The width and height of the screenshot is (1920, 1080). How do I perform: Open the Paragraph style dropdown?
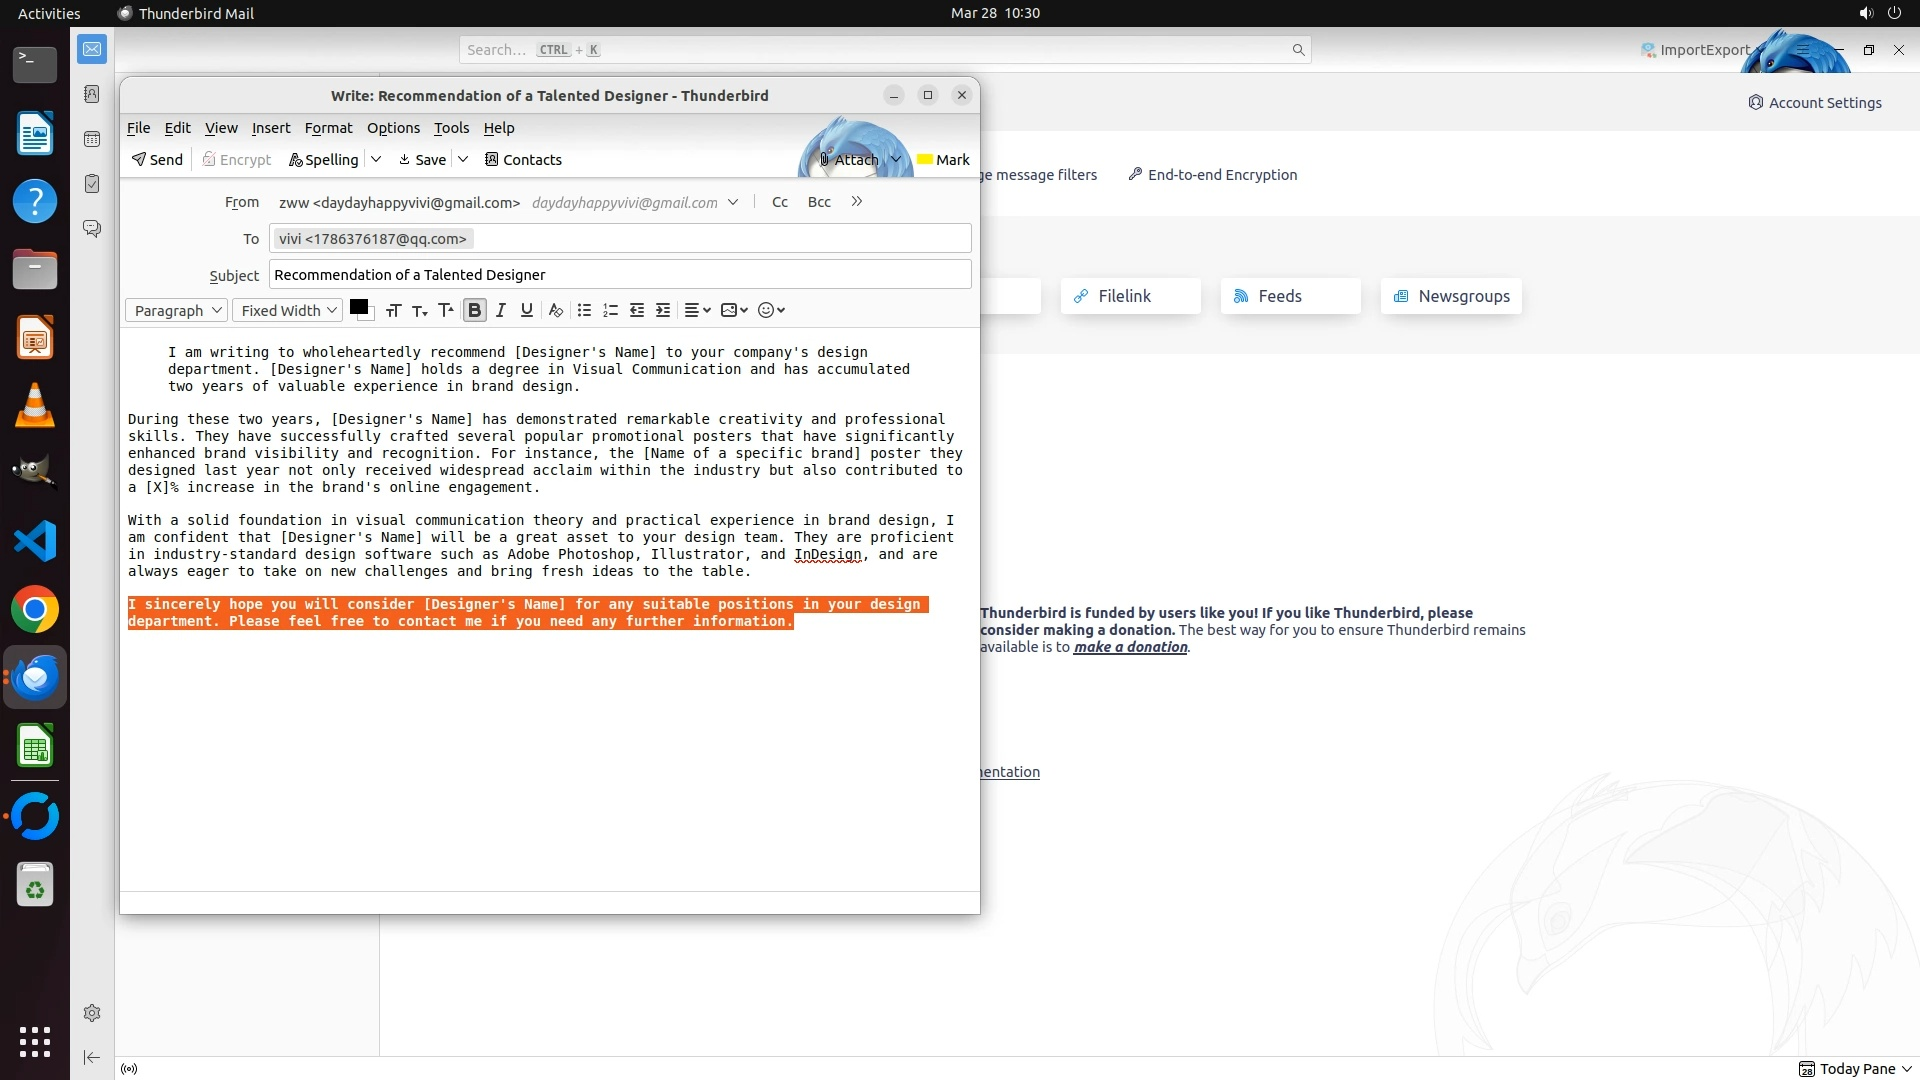pyautogui.click(x=177, y=310)
